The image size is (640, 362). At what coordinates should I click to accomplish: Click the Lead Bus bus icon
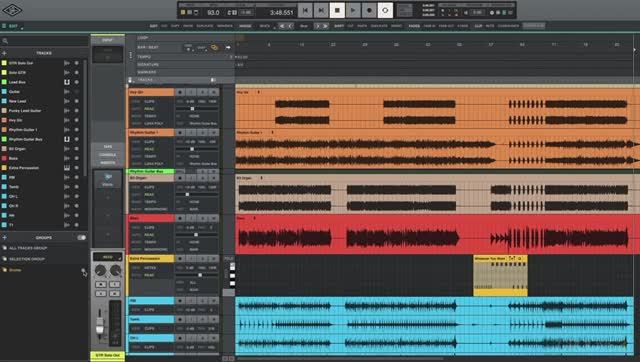[67, 82]
